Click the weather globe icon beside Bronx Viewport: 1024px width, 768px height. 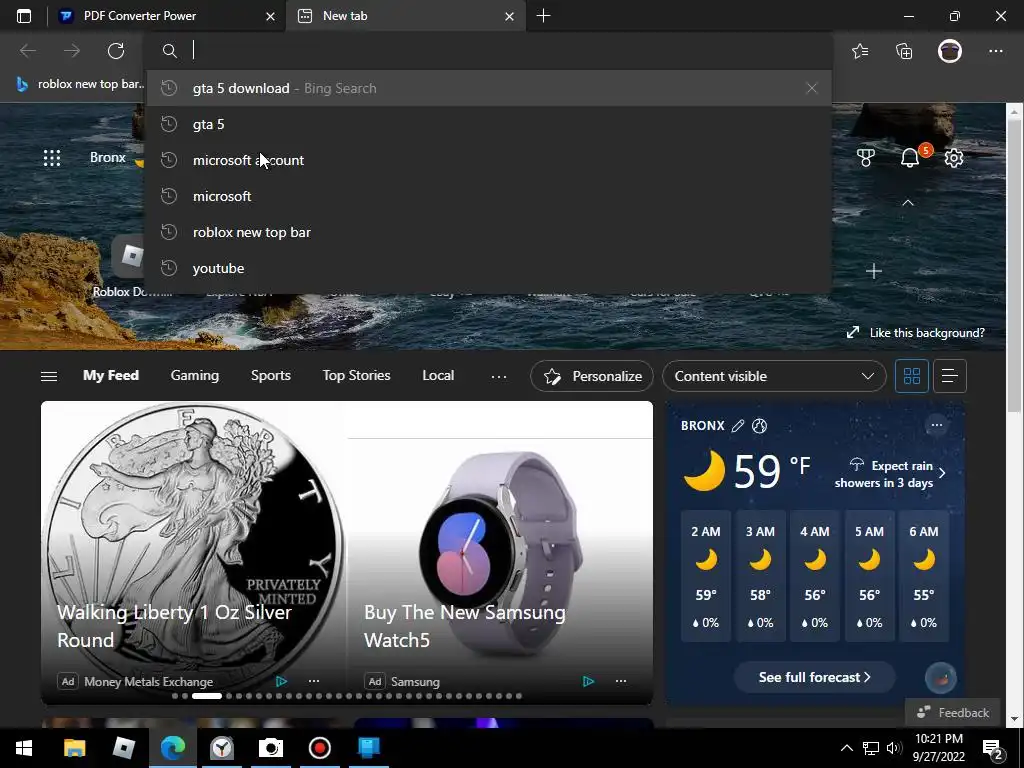(x=760, y=426)
